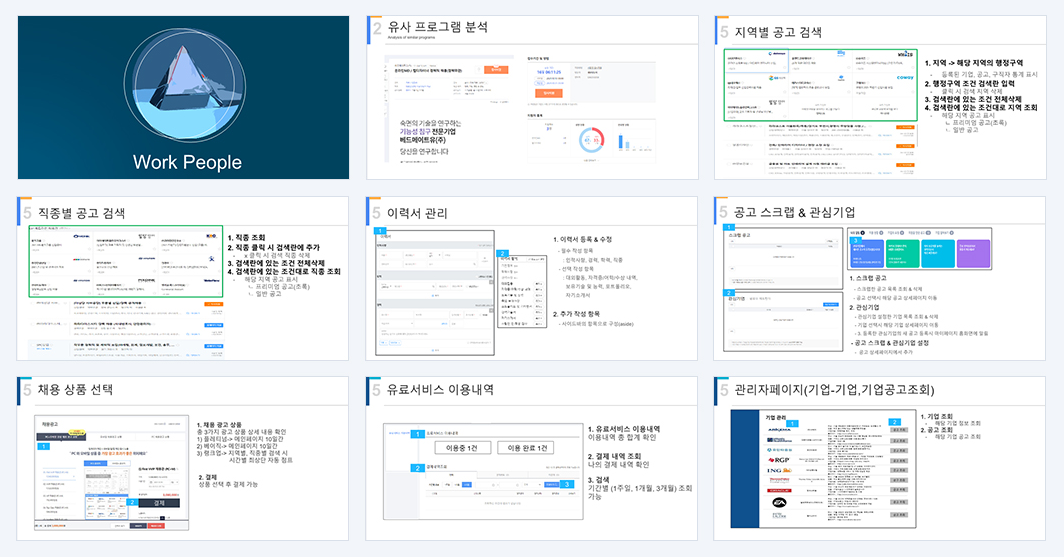Click the red donut chart in 유사 프로그램 분석

click(x=591, y=140)
